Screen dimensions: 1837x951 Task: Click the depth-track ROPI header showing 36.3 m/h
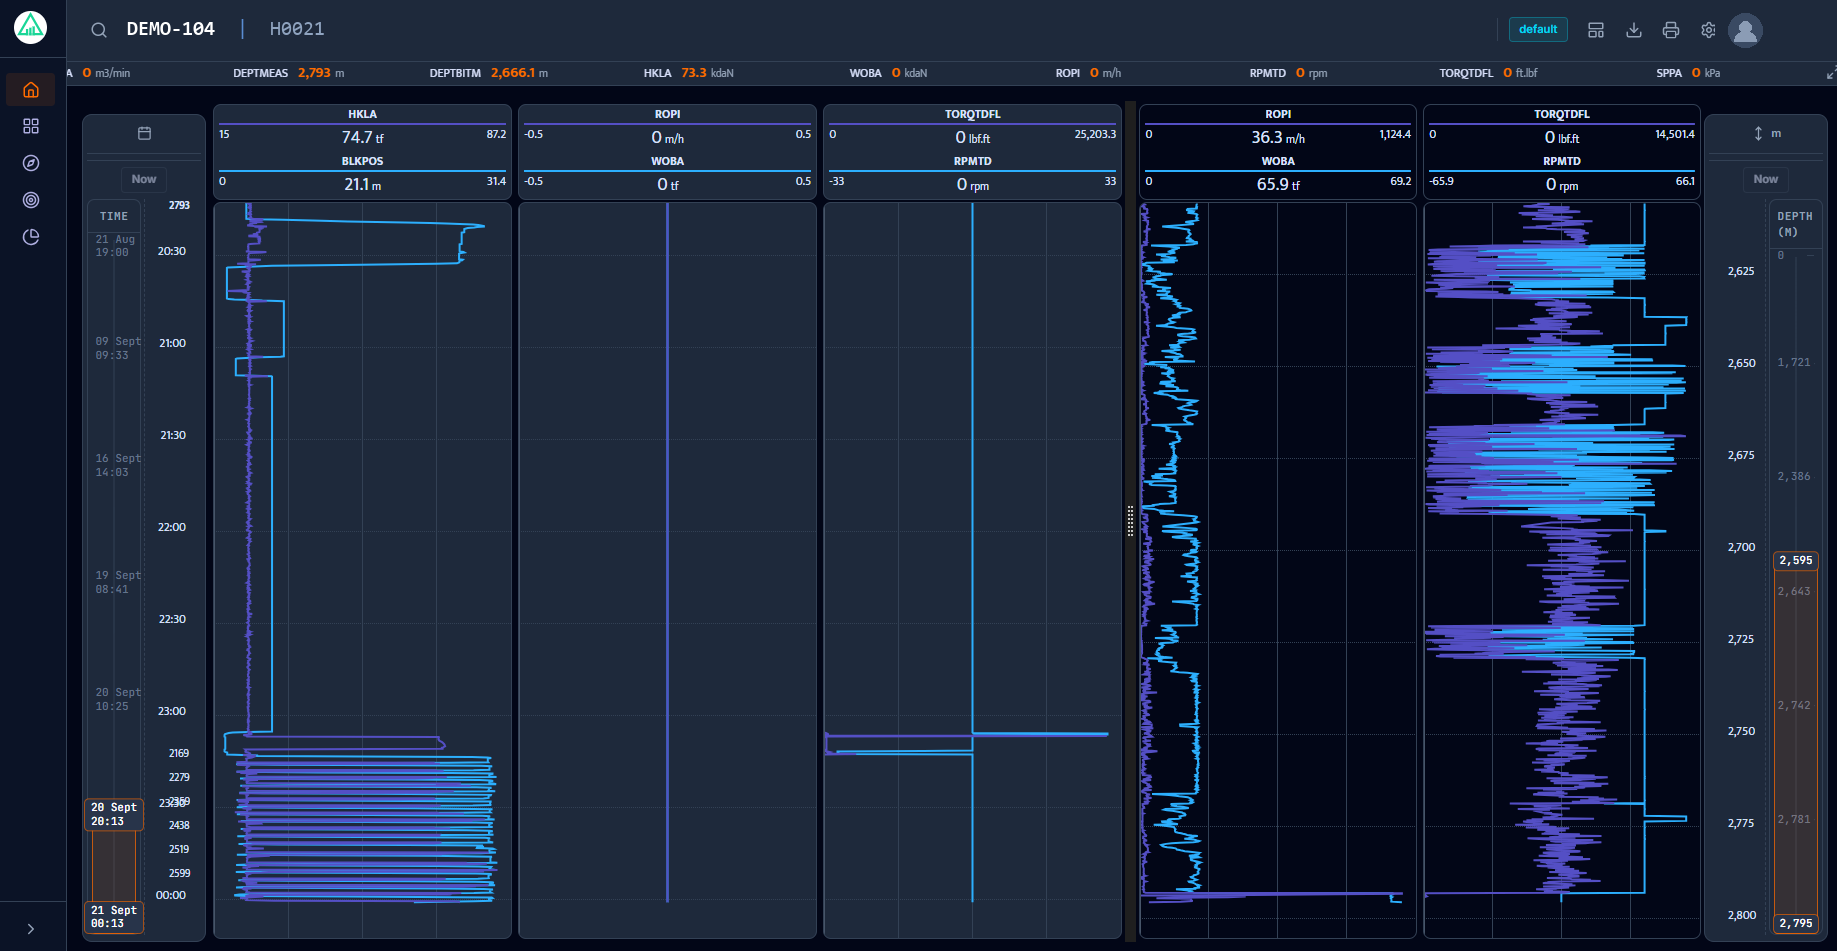1278,127
